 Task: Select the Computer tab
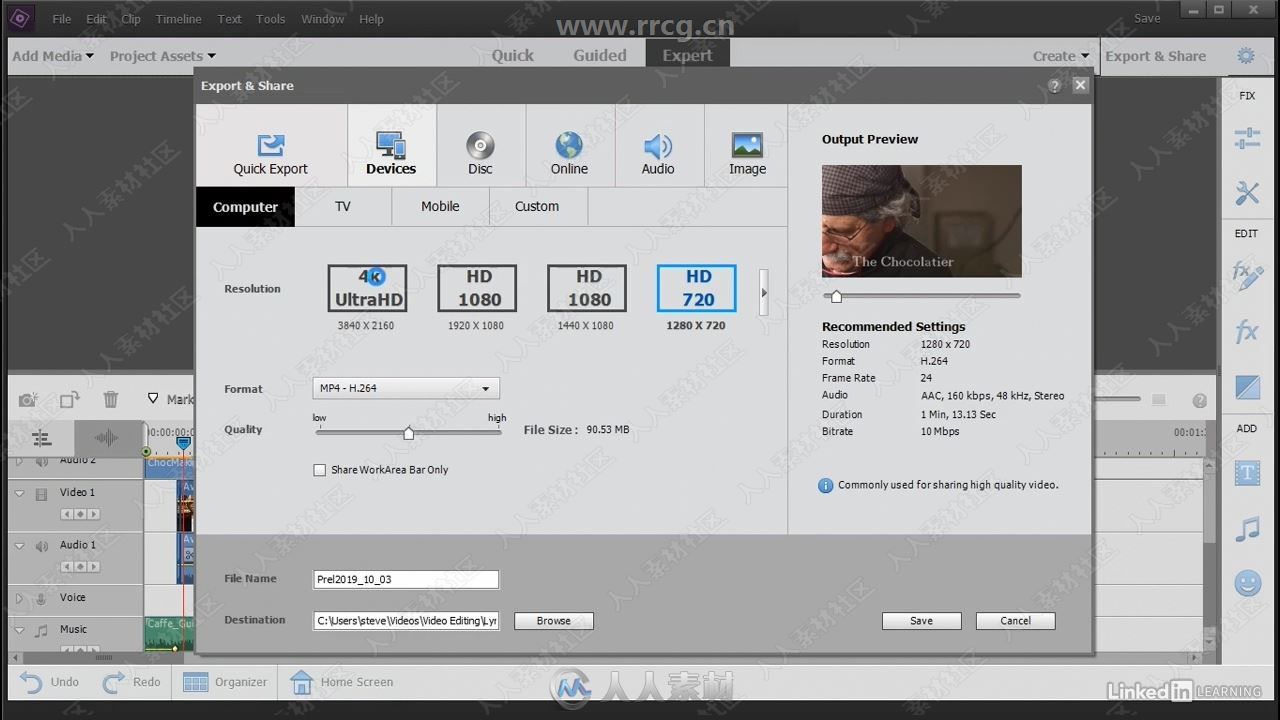(245, 207)
